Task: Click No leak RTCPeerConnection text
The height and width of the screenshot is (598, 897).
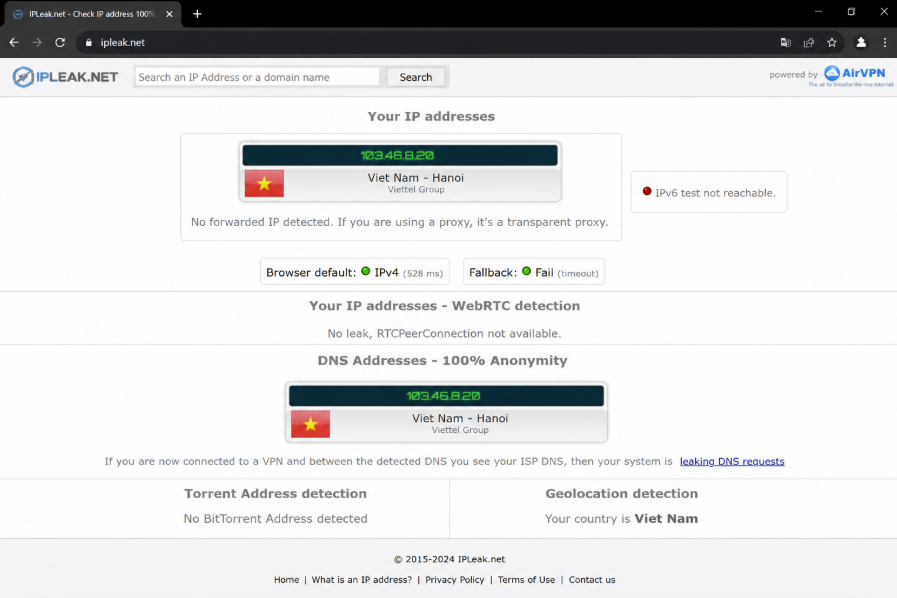Action: pyautogui.click(x=444, y=333)
